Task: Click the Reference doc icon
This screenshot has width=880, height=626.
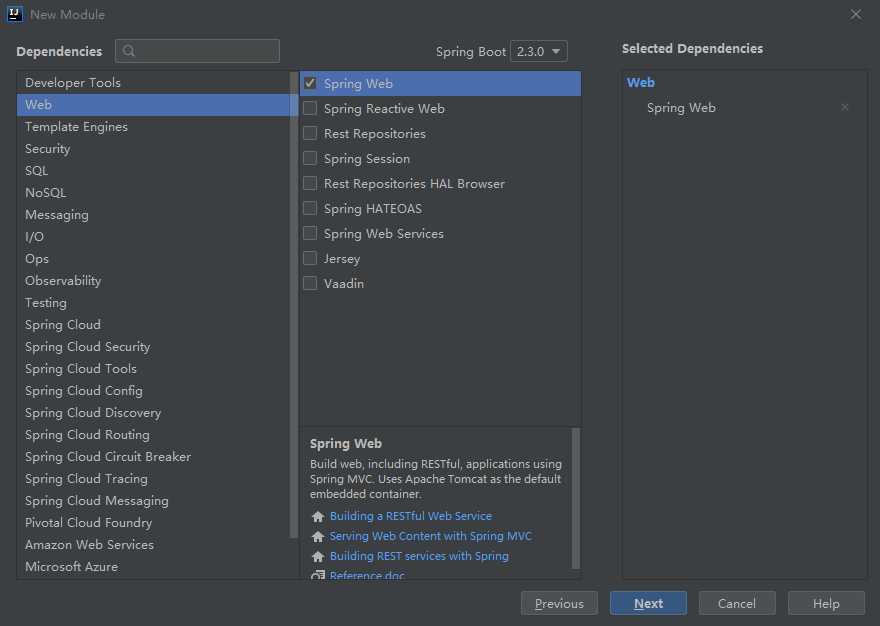Action: point(318,575)
